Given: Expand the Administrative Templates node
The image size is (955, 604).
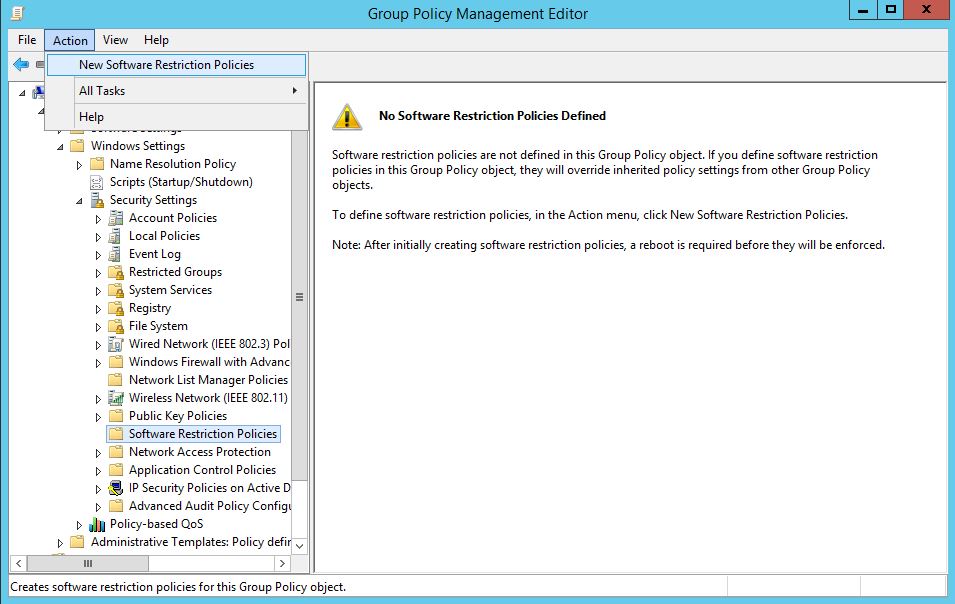Looking at the screenshot, I should 60,543.
